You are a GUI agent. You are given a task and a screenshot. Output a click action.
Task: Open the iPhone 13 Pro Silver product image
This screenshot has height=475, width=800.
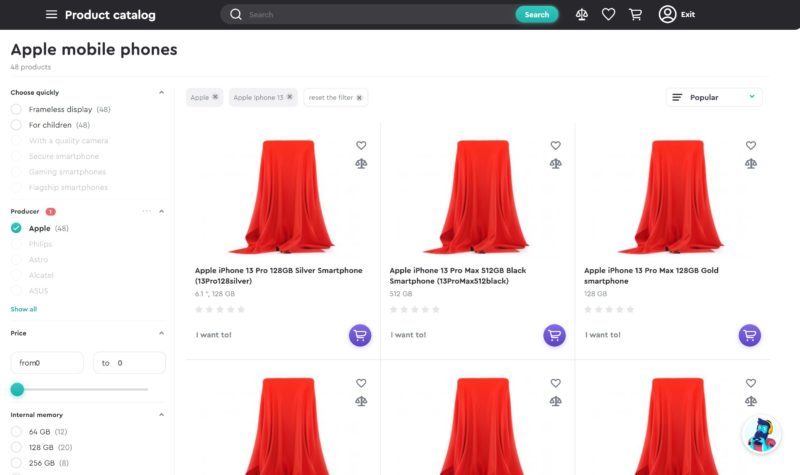click(282, 196)
